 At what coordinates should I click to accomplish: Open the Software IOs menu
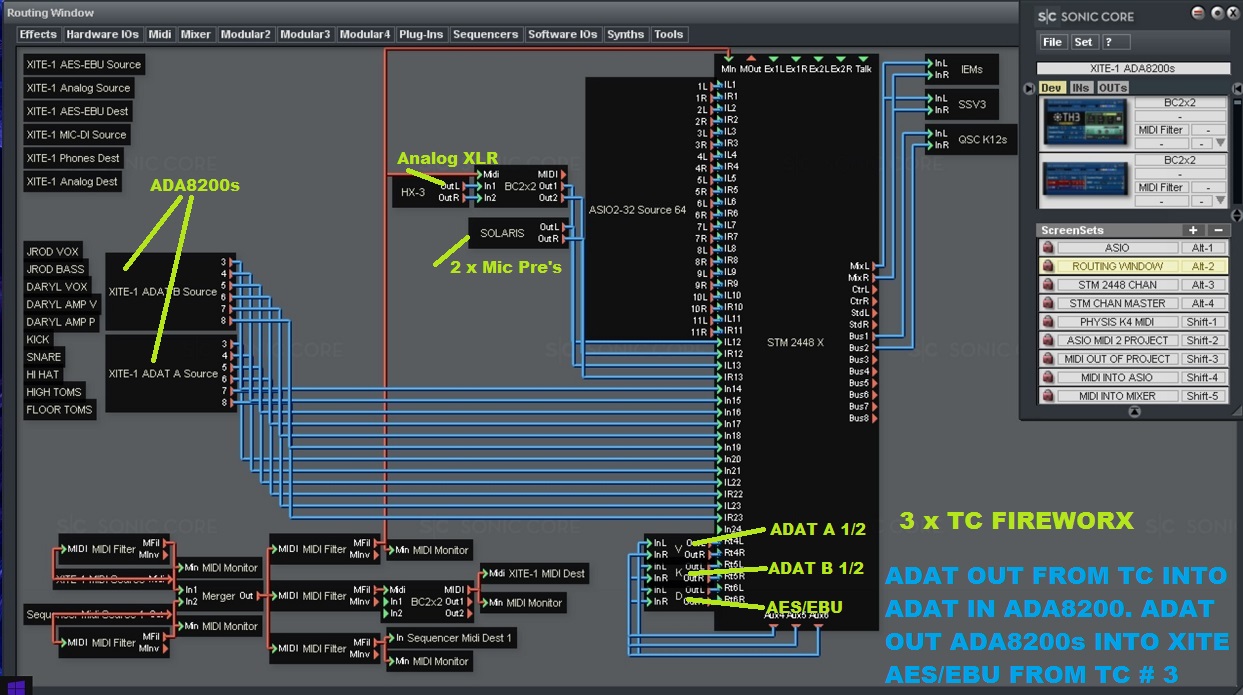[x=563, y=34]
